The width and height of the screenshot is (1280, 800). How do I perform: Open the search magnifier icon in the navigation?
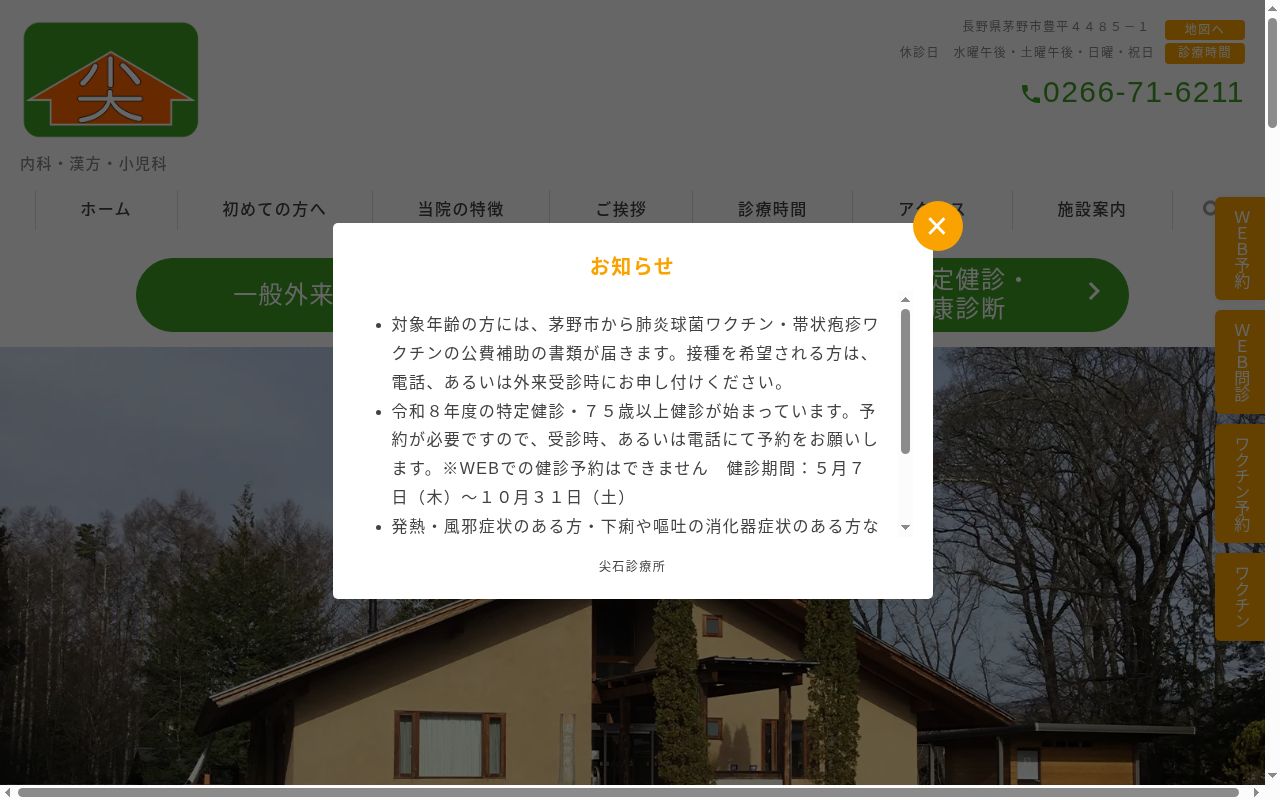[x=1210, y=209]
